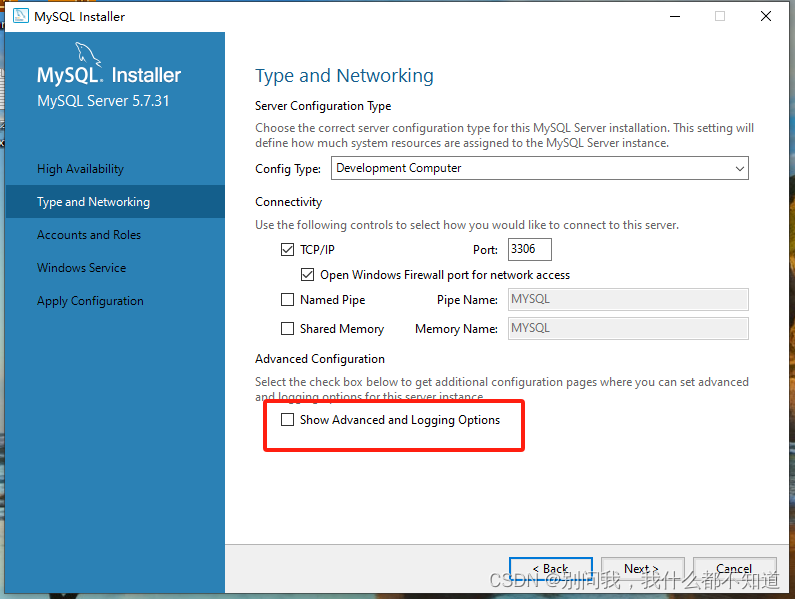Uncheck Open Windows Firewall port checkbox

click(x=307, y=275)
